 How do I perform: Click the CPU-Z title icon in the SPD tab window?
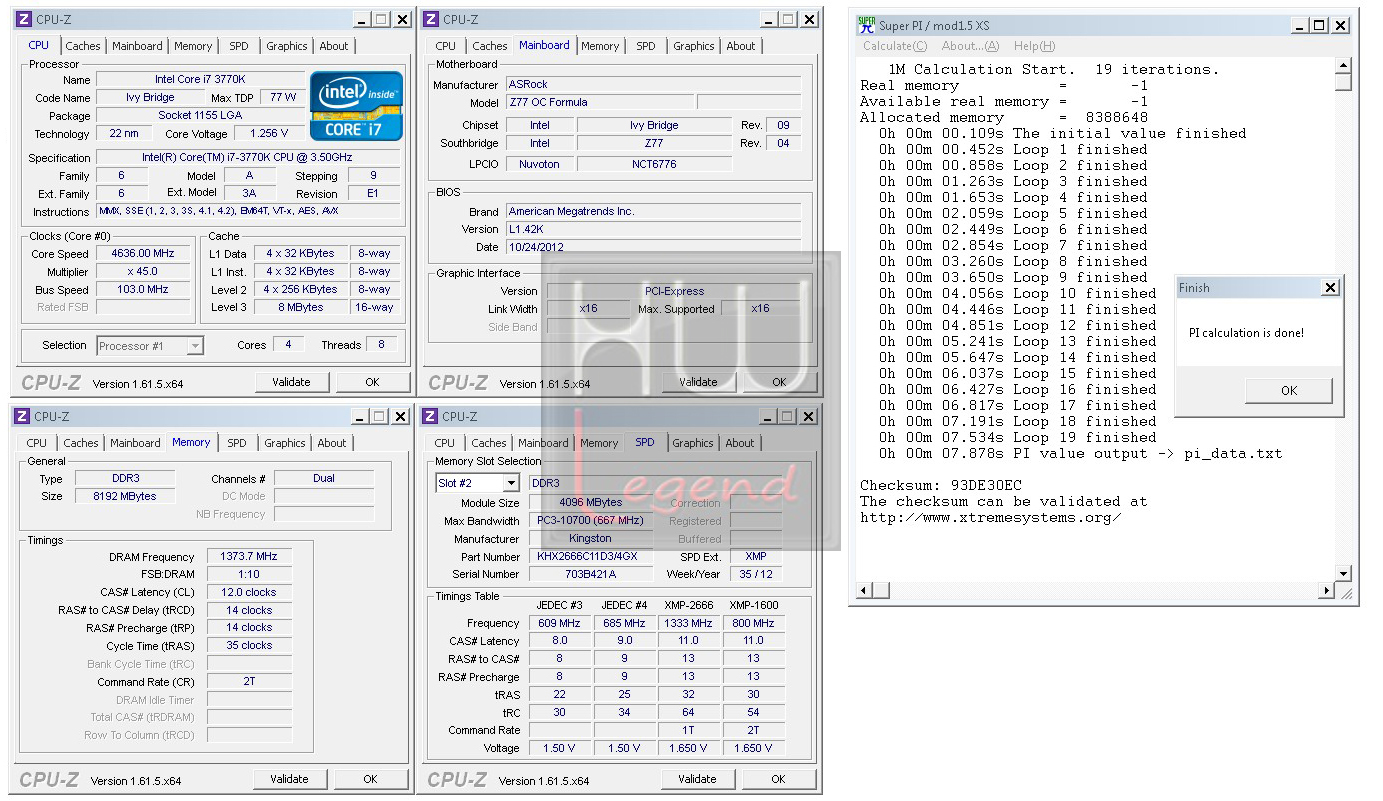coord(430,416)
